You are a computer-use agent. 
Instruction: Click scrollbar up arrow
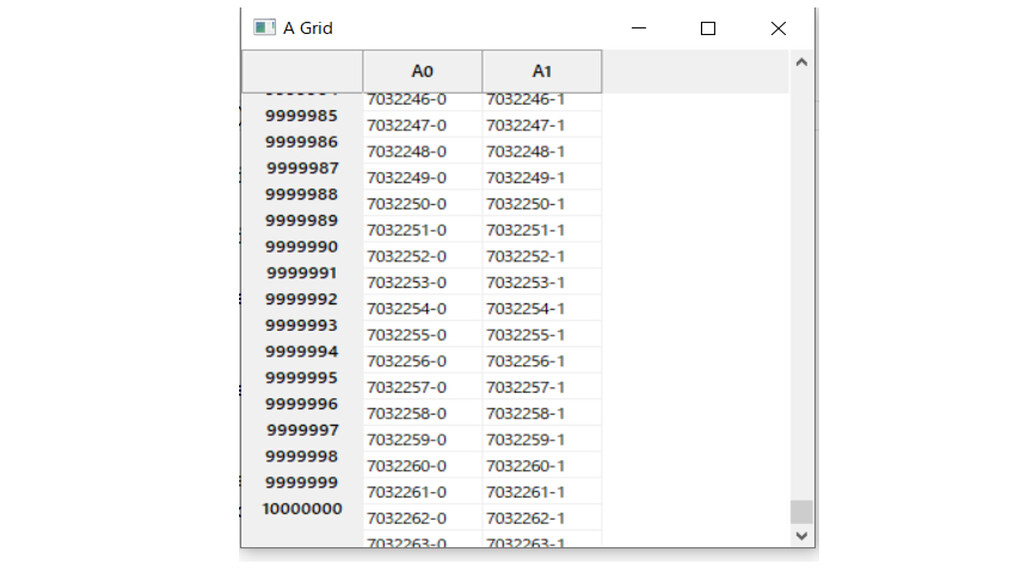coord(802,63)
